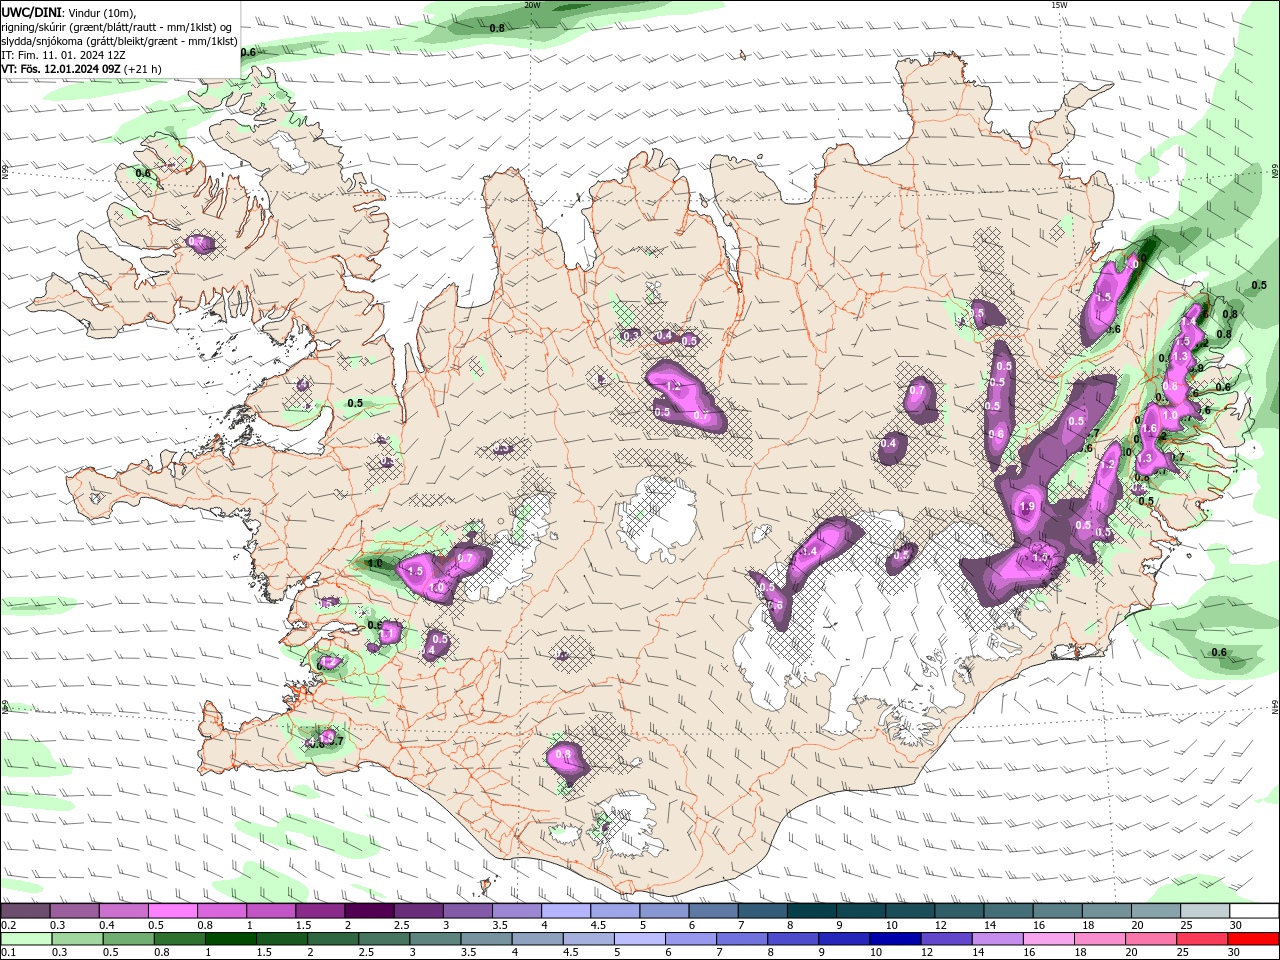The width and height of the screenshot is (1280, 960).
Task: Click the rain legend swatch labeled 0.8
Action: [179, 939]
